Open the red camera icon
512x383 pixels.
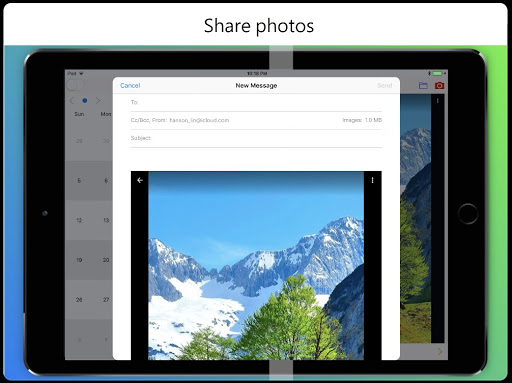tap(439, 86)
